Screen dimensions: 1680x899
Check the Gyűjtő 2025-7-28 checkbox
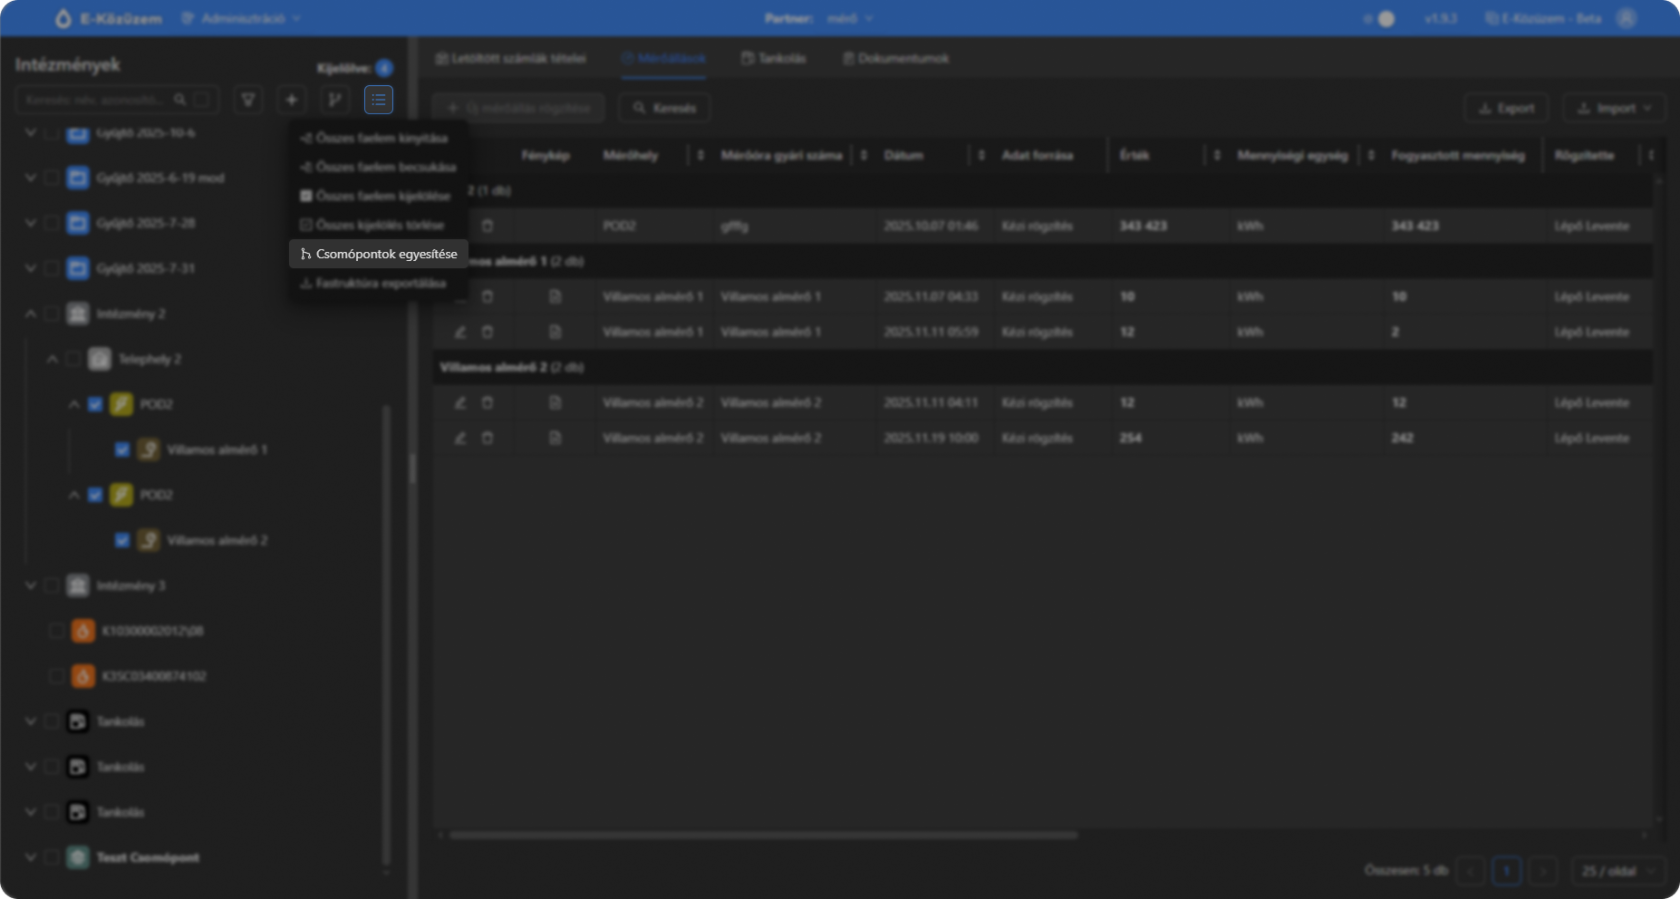click(x=52, y=223)
